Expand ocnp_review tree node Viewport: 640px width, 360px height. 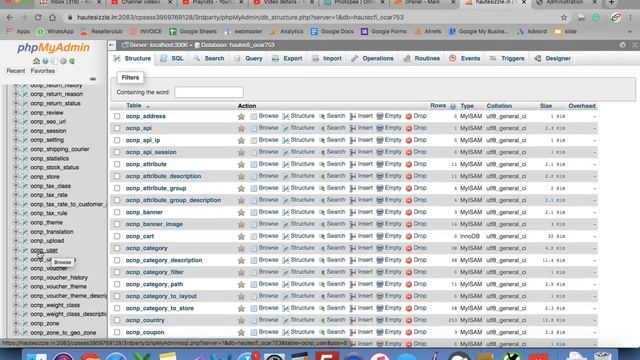16,113
